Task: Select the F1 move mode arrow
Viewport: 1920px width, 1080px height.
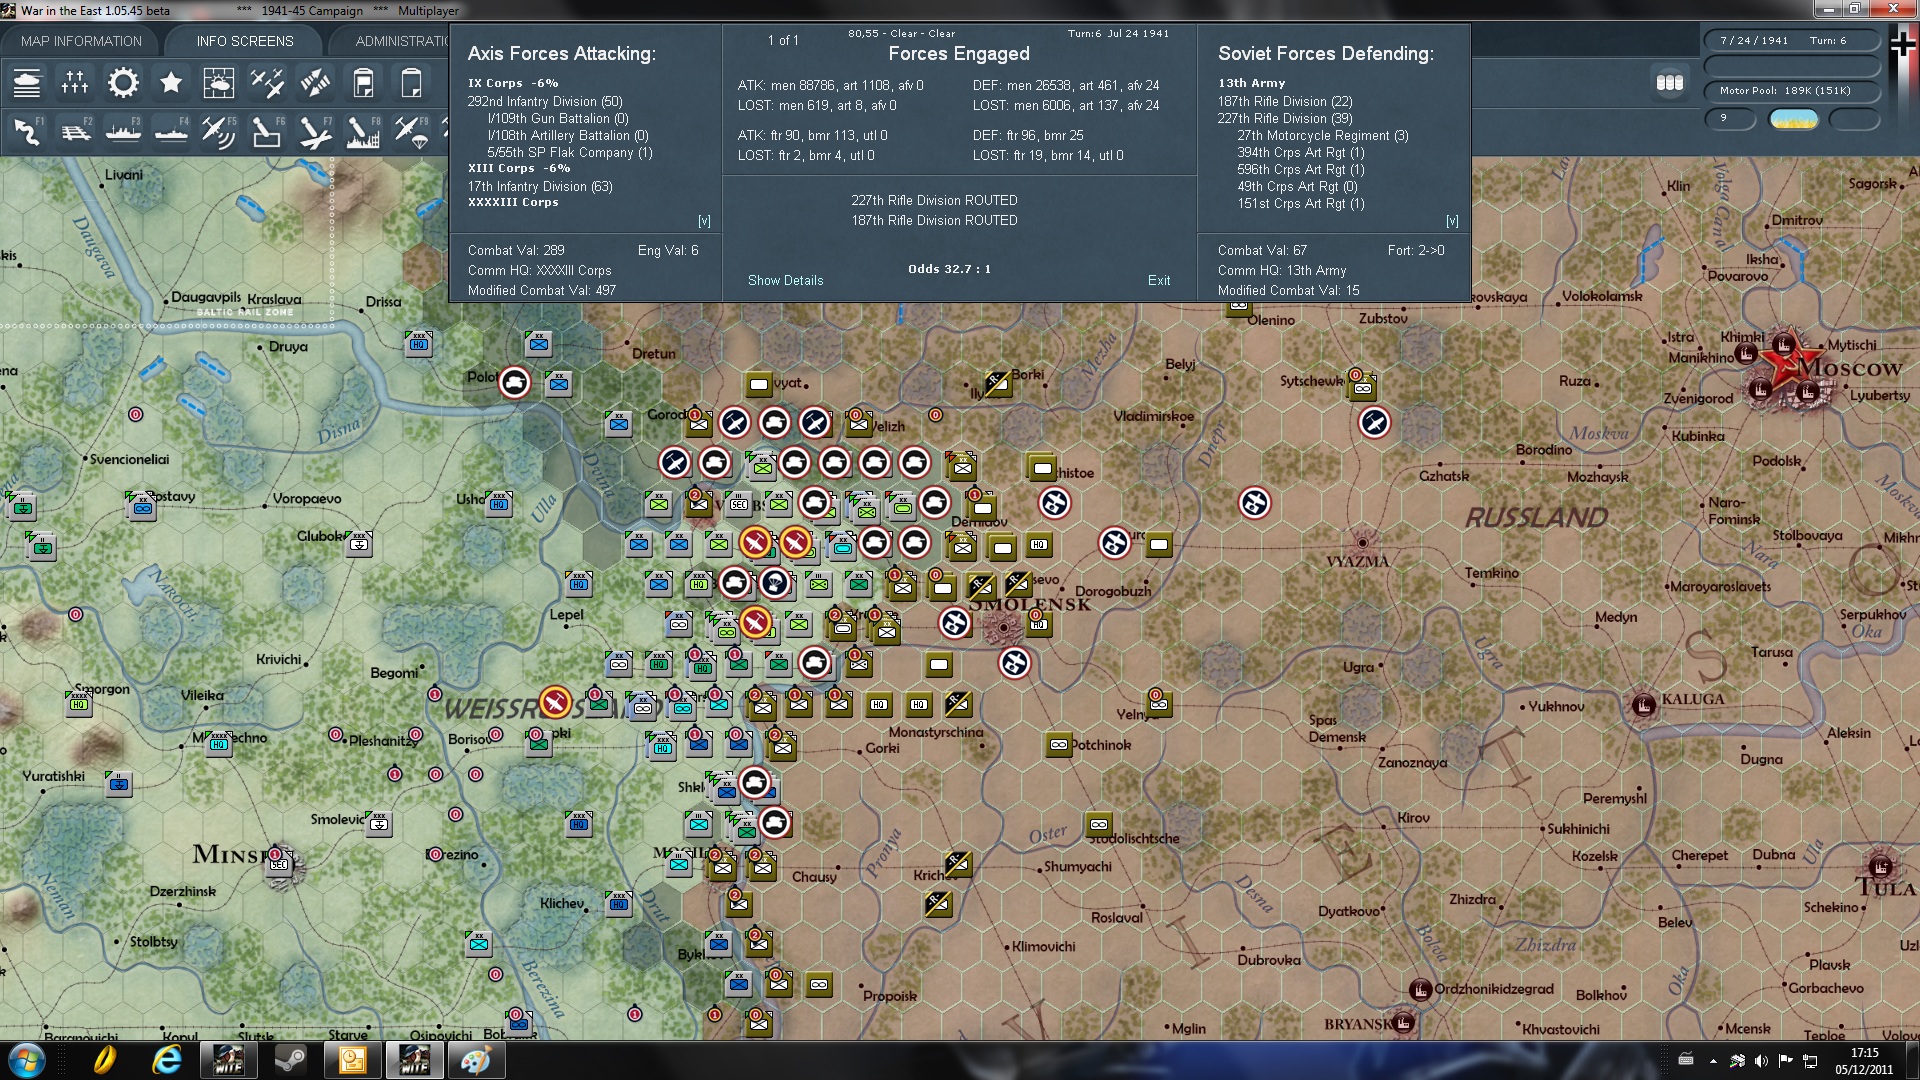Action: coord(27,132)
